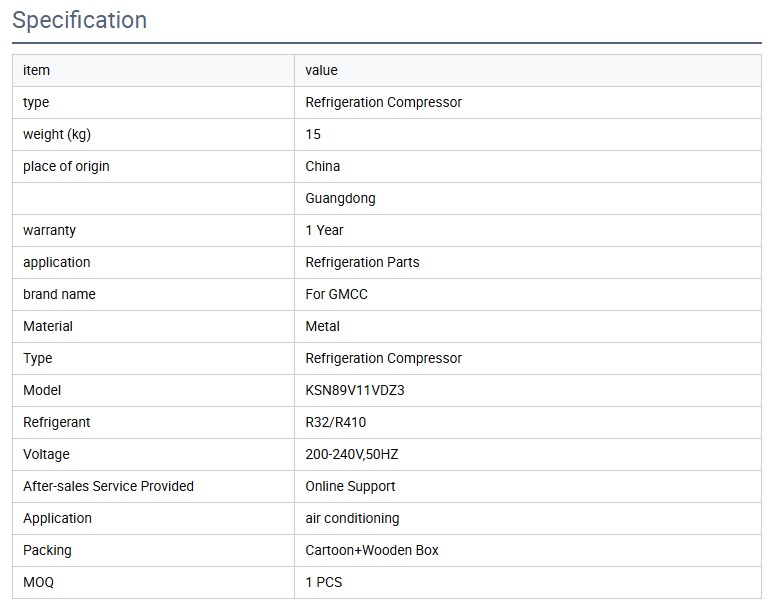Select the 'Cartoon+Wooden Box' packing value
The image size is (775, 609).
click(x=371, y=550)
